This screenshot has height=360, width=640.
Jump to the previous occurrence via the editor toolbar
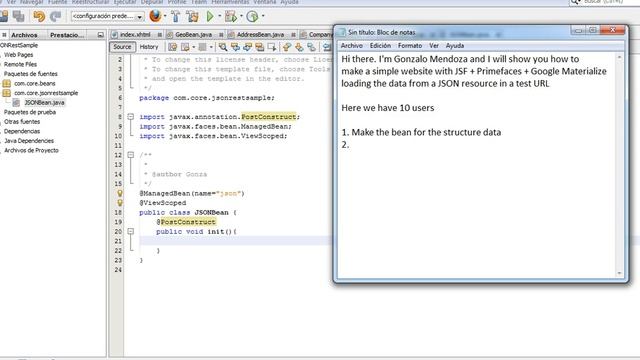(235, 47)
